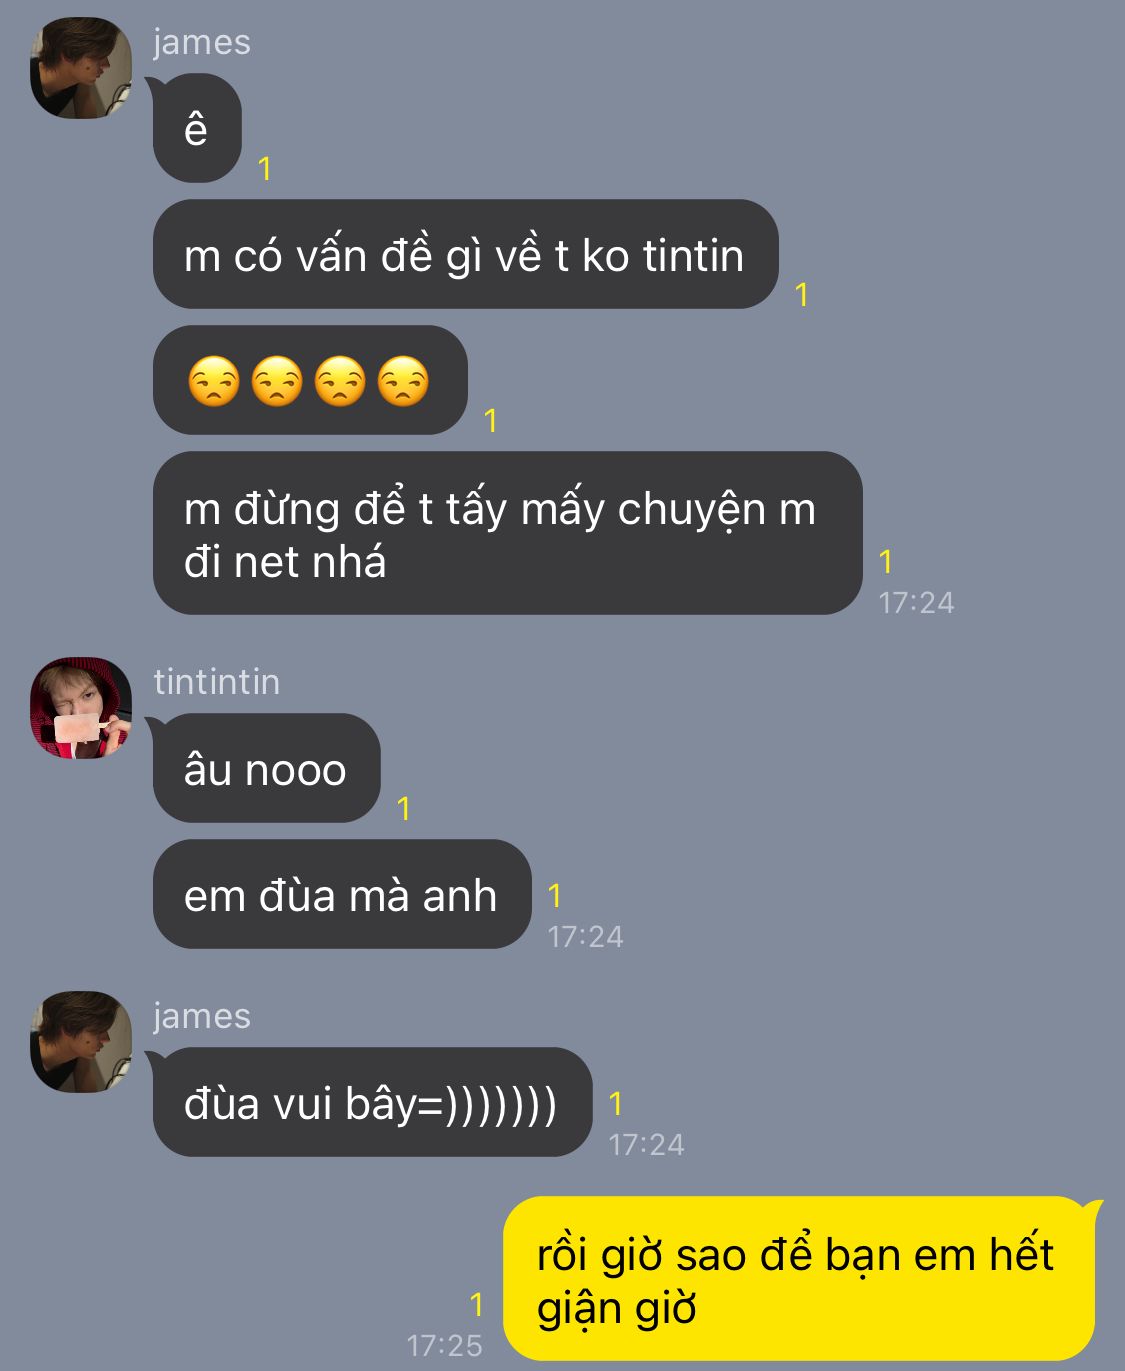Tap the "đùa vui bây=)))))))" message
Screen dimensions: 1125x1371
coord(372,1102)
